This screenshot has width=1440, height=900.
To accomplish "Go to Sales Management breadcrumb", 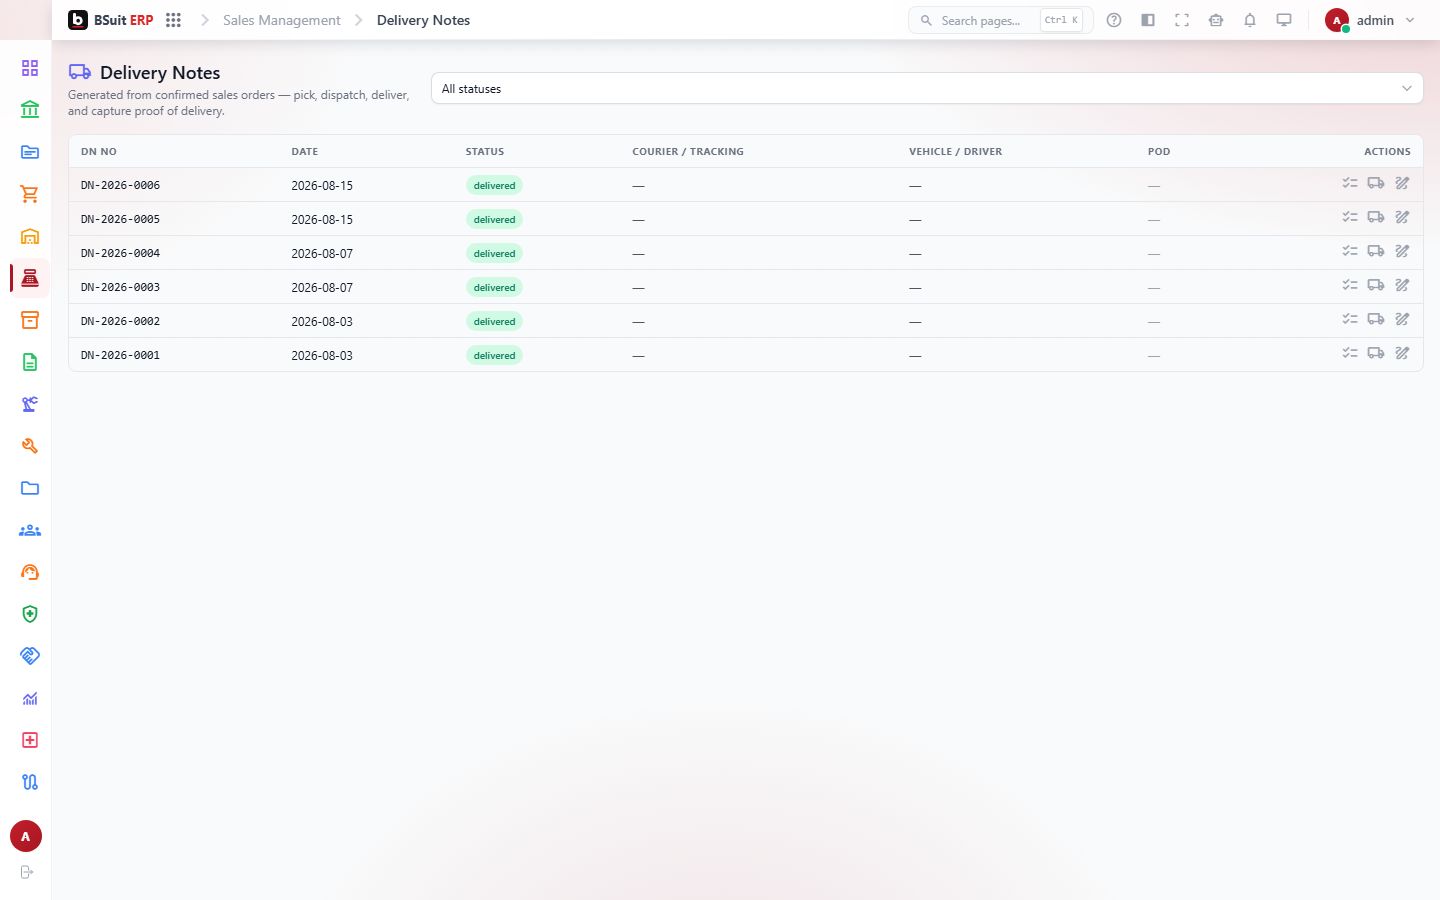I will pos(282,20).
